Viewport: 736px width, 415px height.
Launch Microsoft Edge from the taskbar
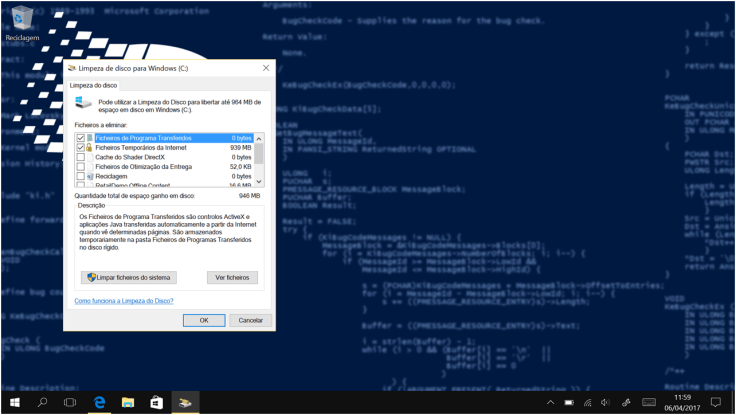click(100, 402)
